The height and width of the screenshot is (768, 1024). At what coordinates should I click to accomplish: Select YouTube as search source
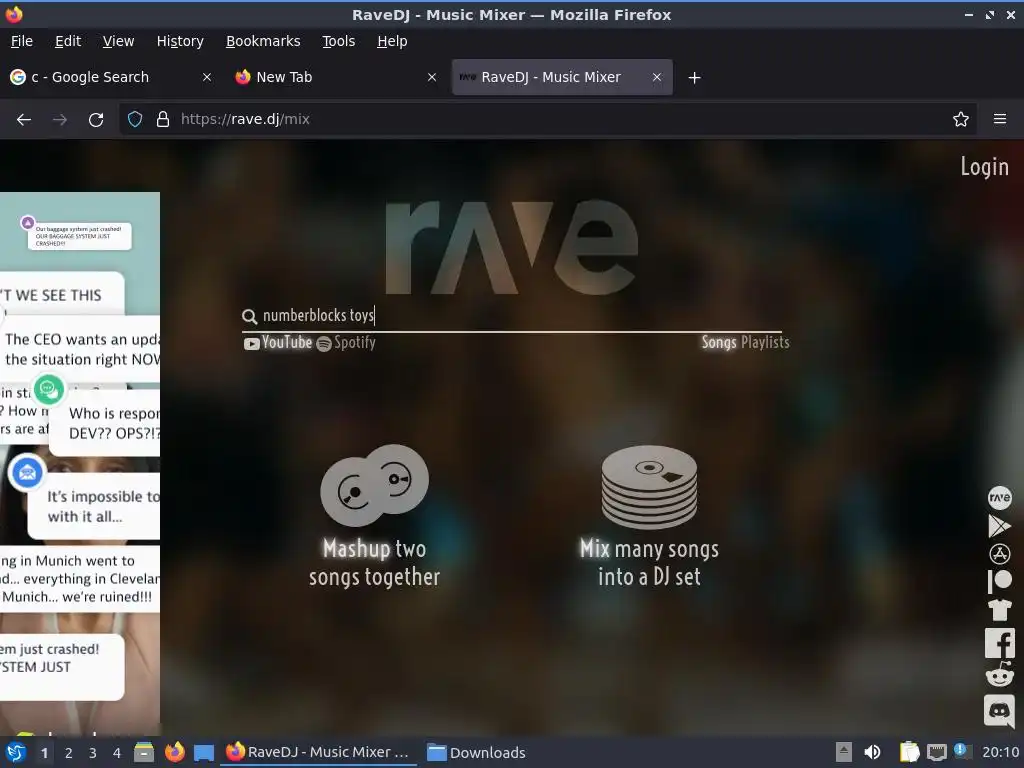pos(278,343)
